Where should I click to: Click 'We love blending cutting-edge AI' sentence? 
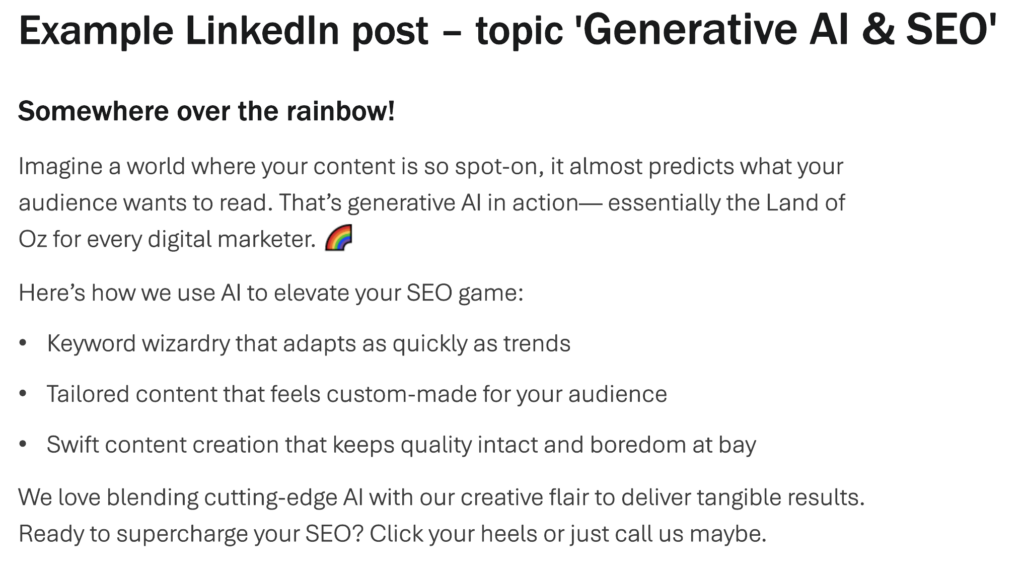coord(187,497)
